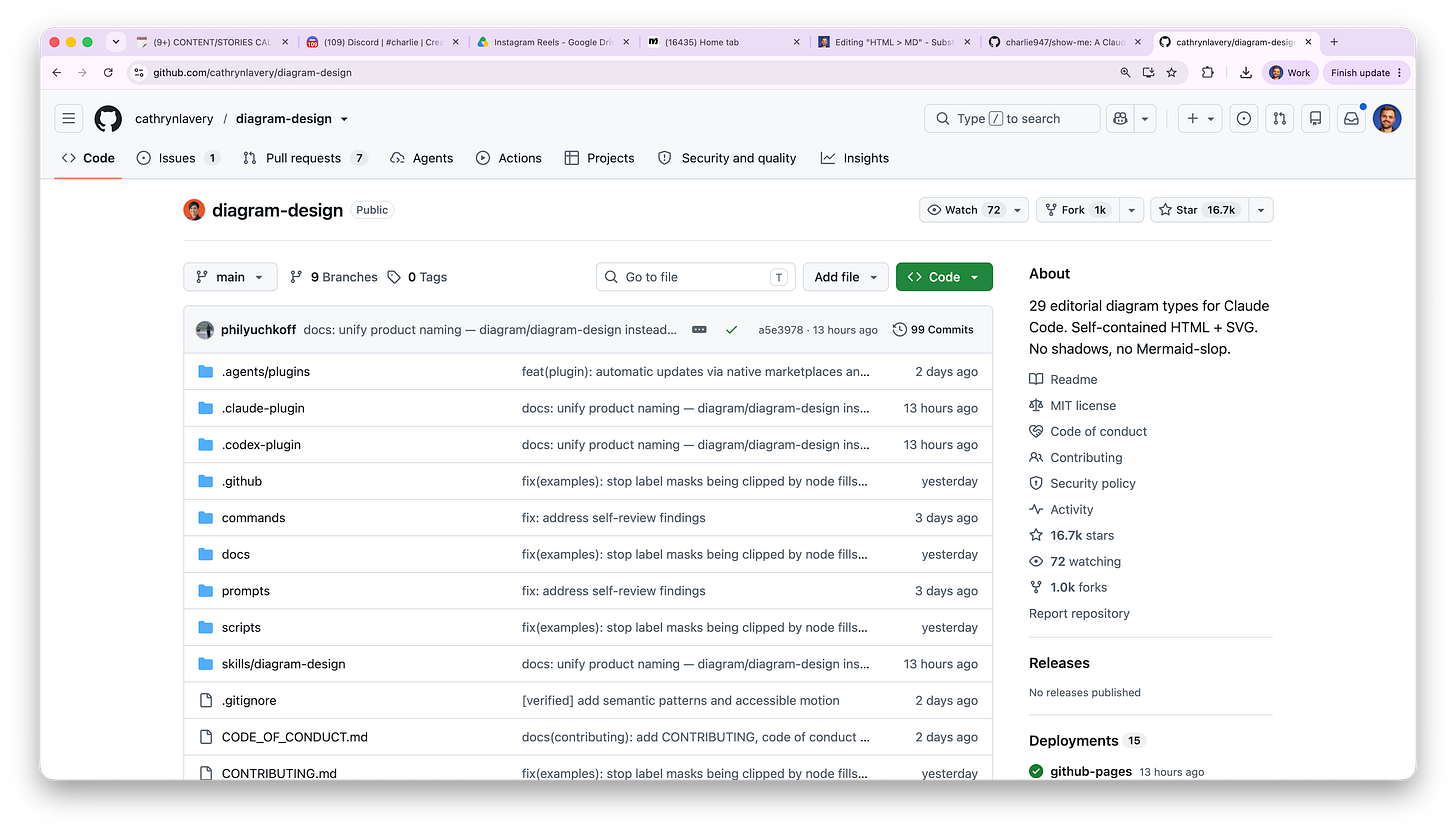This screenshot has width=1456, height=833.
Task: Open the green Code dropdown button
Action: [x=944, y=277]
